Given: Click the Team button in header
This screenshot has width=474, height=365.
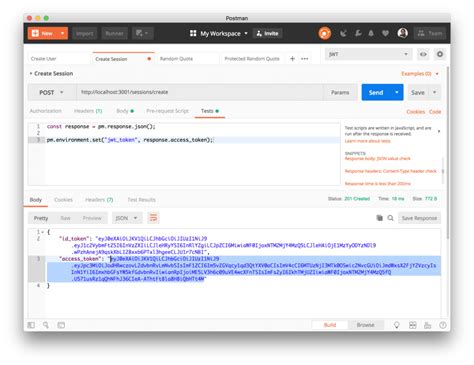Looking at the screenshot, I should 430,33.
